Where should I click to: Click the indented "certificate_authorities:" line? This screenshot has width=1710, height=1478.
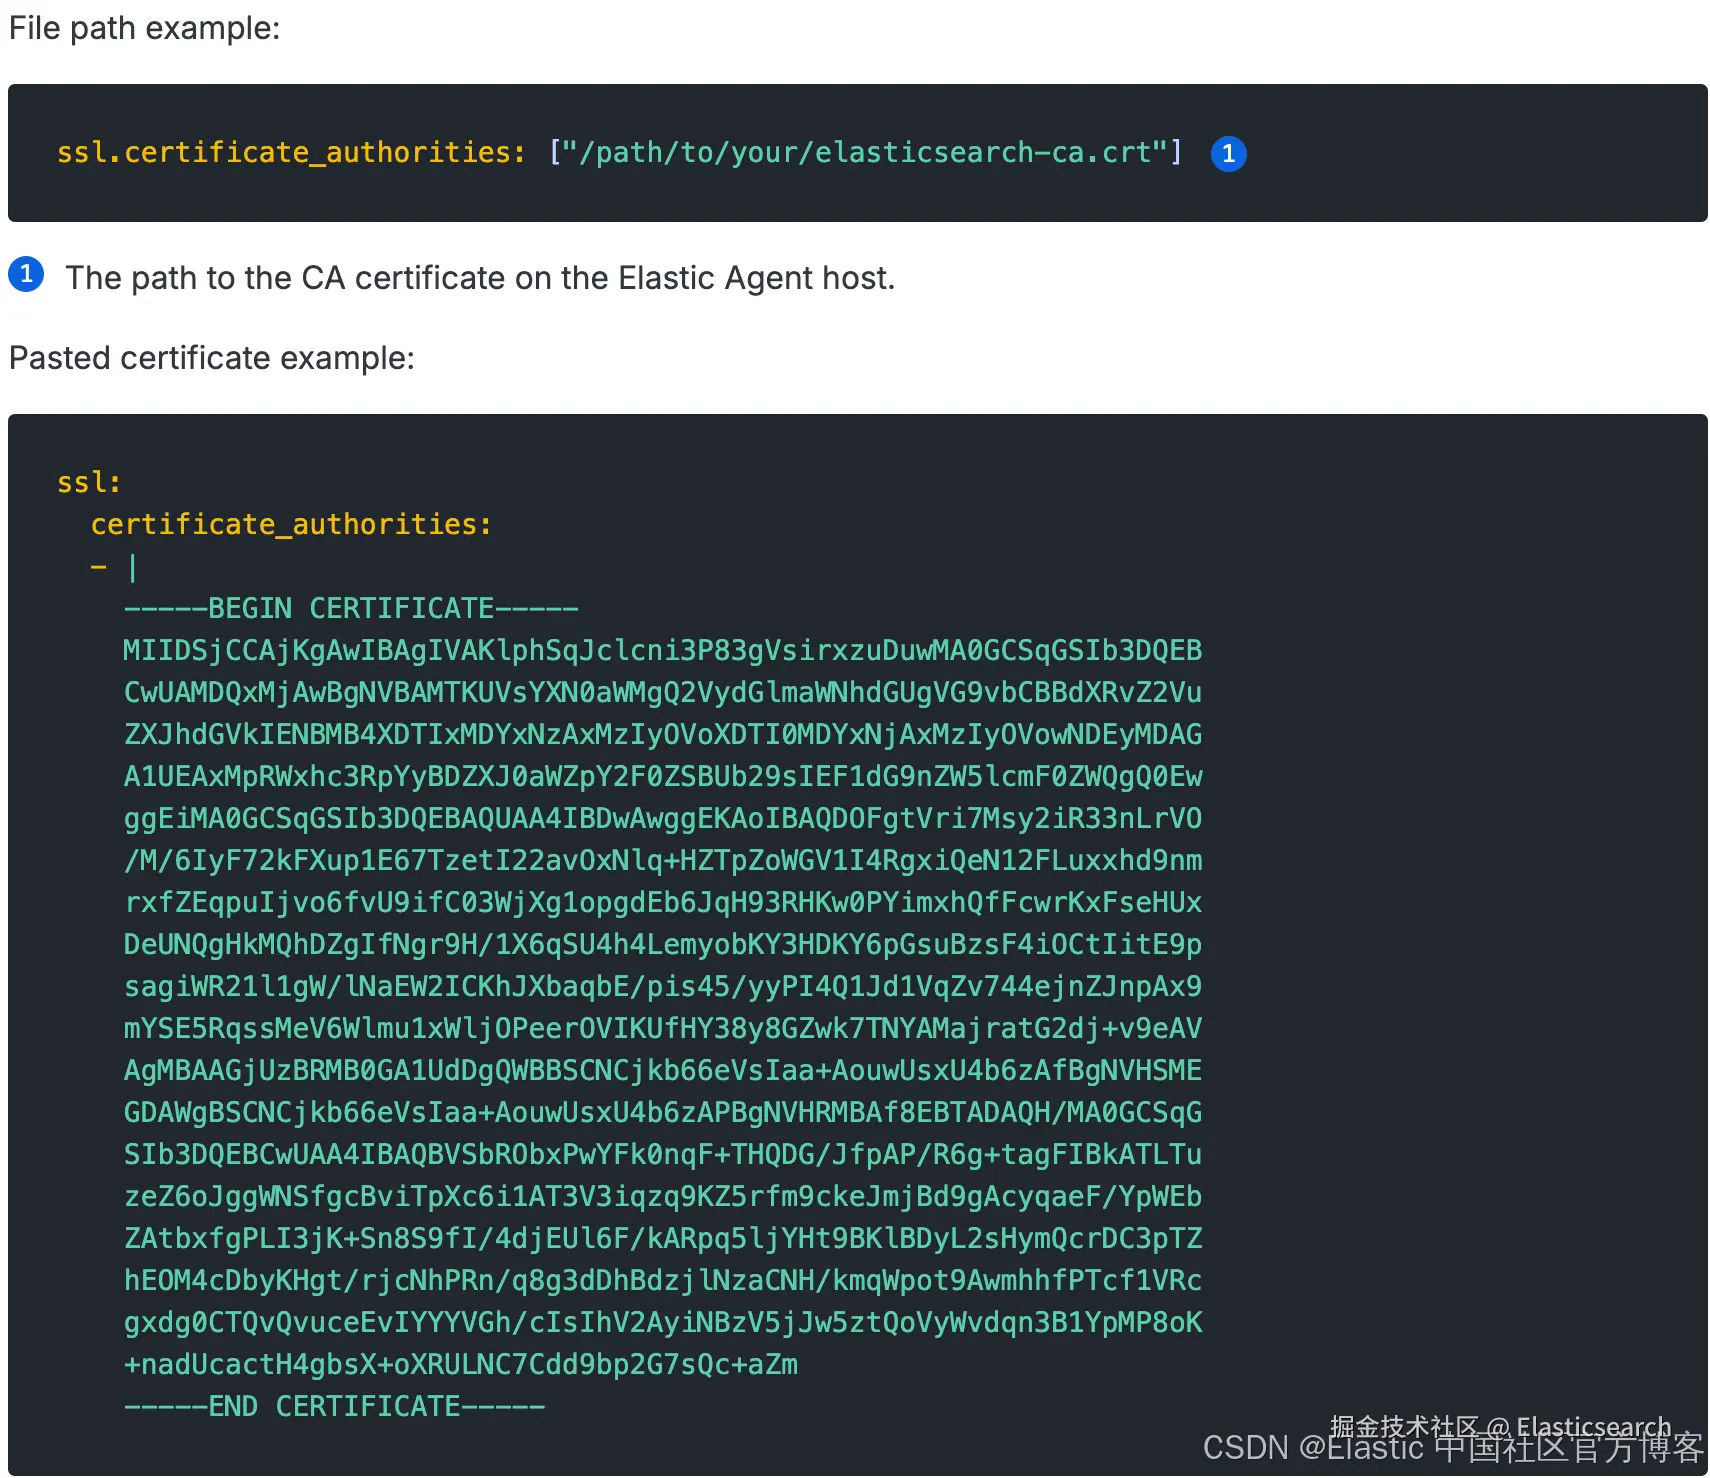(291, 524)
